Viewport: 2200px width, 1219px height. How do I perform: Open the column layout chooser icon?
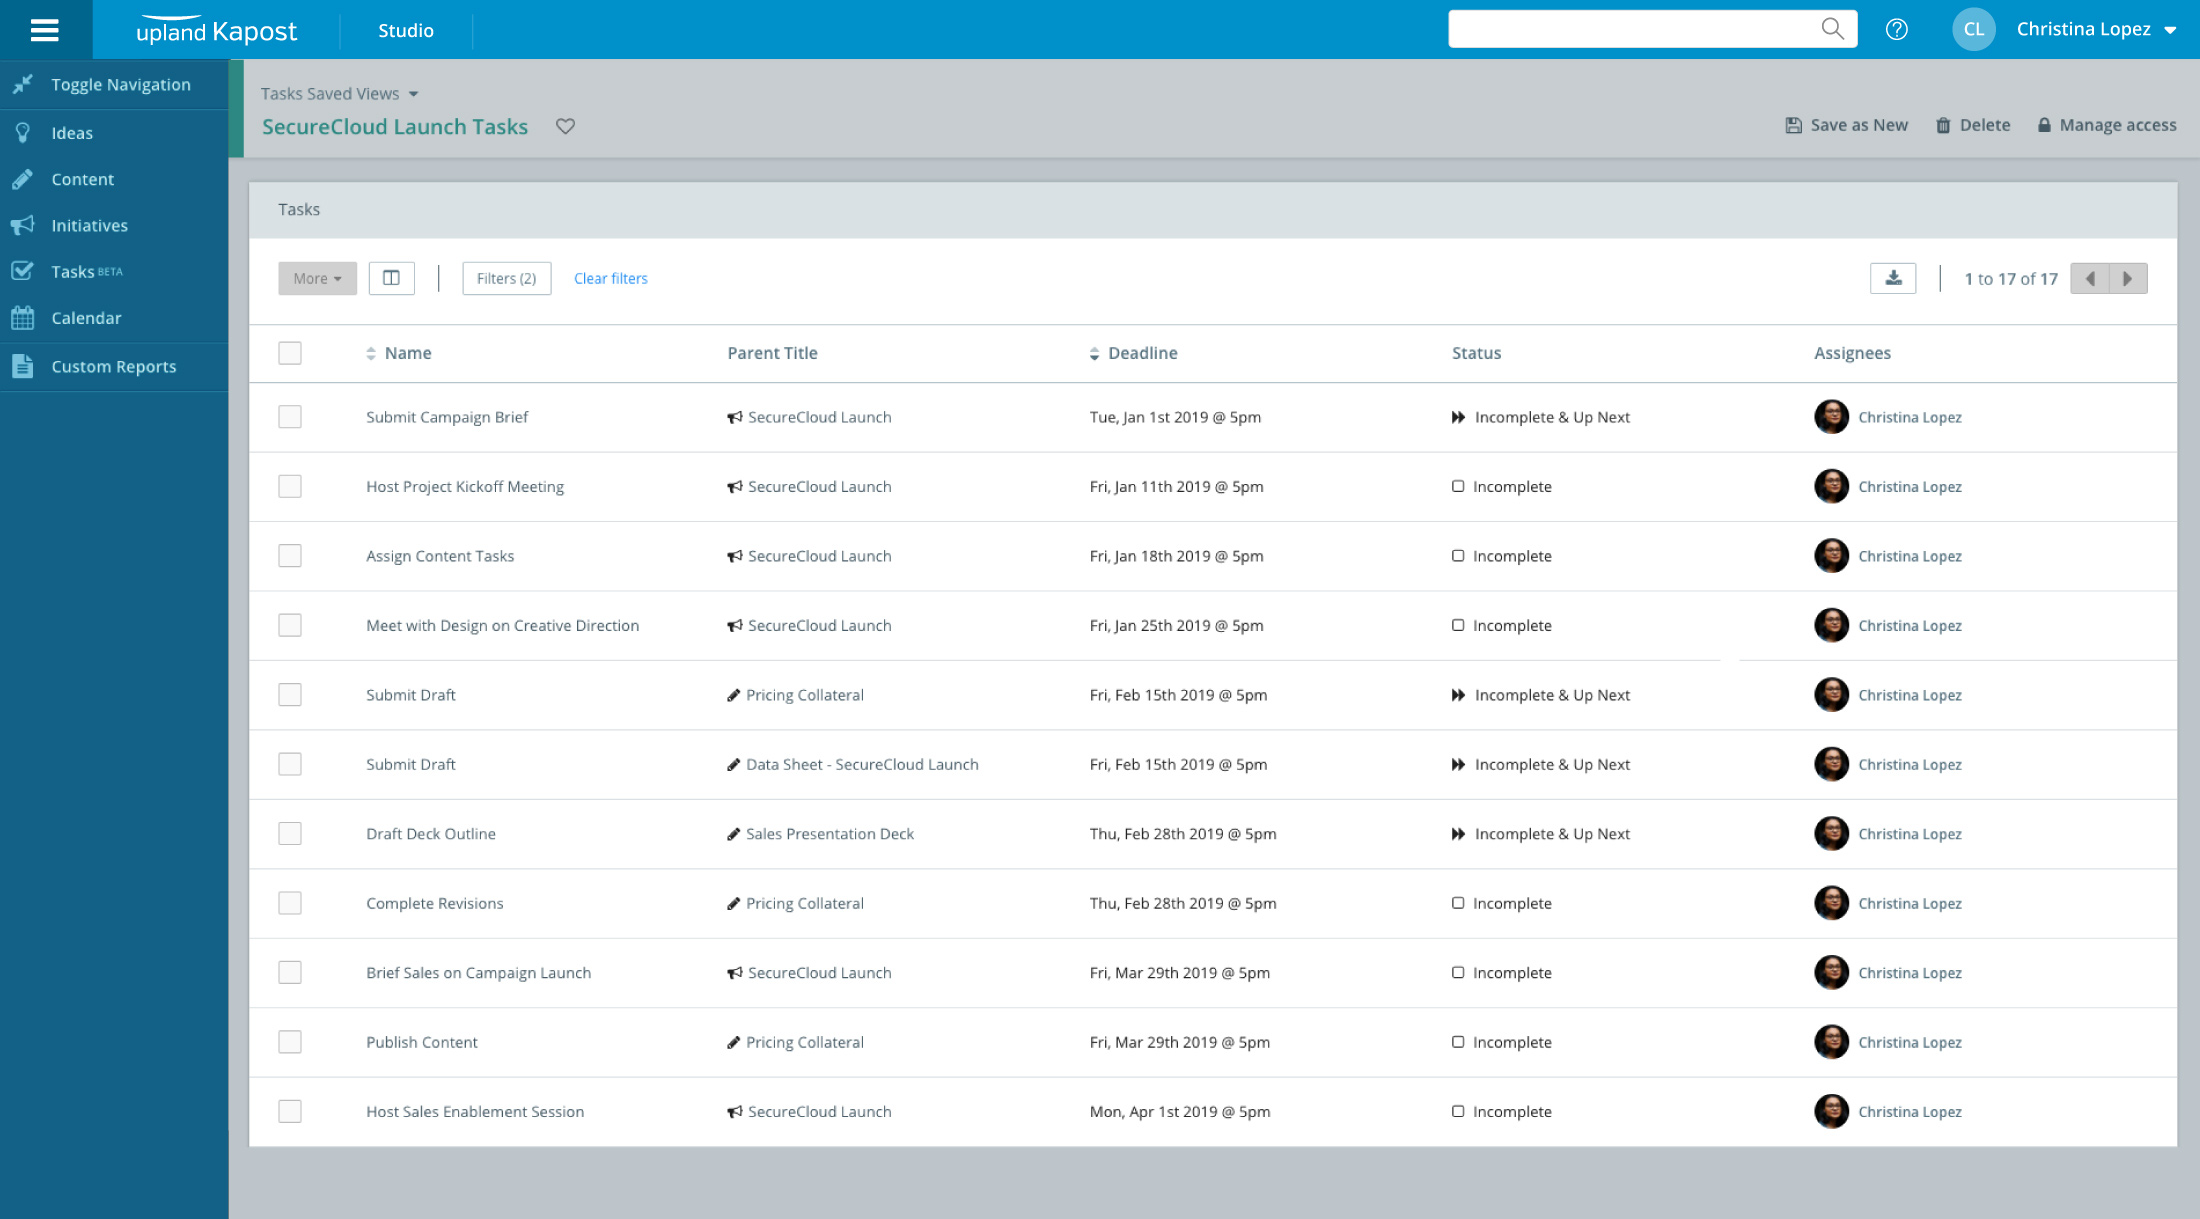(391, 278)
